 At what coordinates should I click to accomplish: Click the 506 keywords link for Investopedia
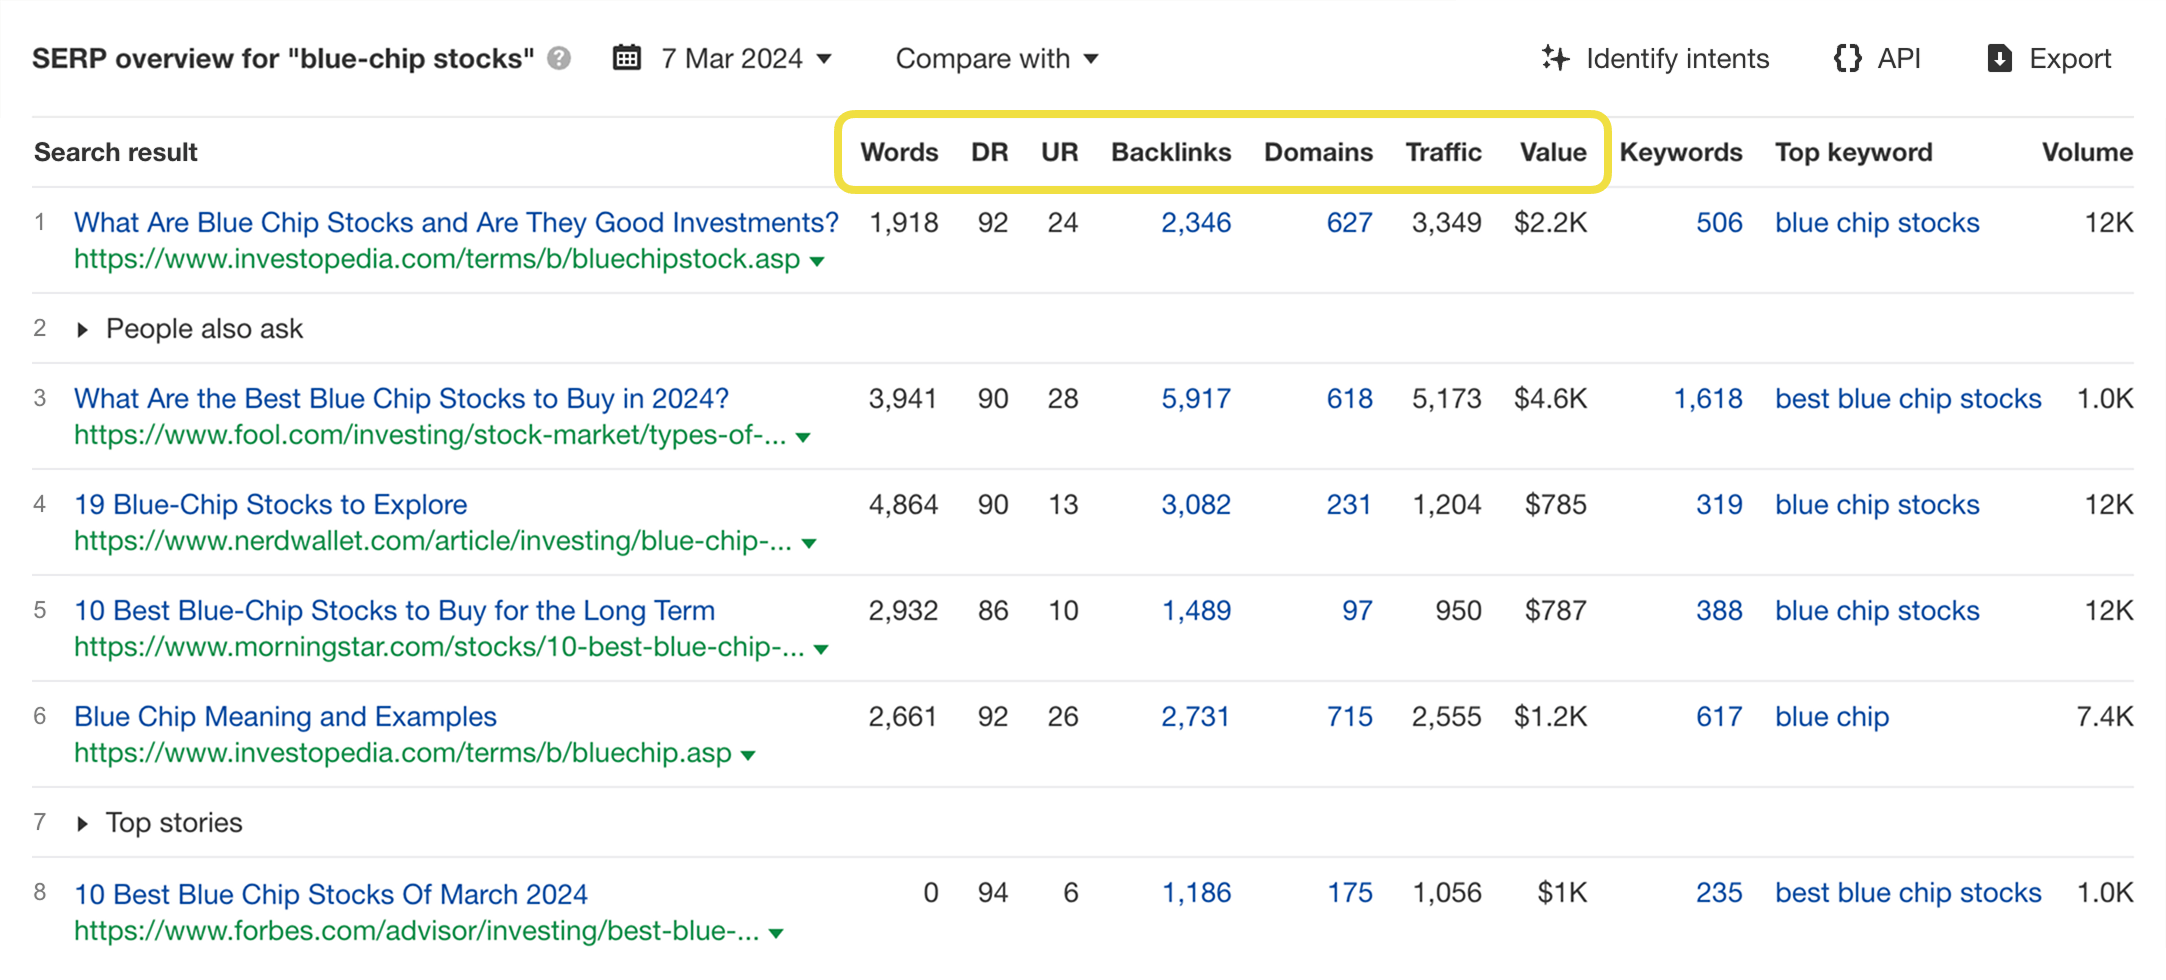(1718, 222)
